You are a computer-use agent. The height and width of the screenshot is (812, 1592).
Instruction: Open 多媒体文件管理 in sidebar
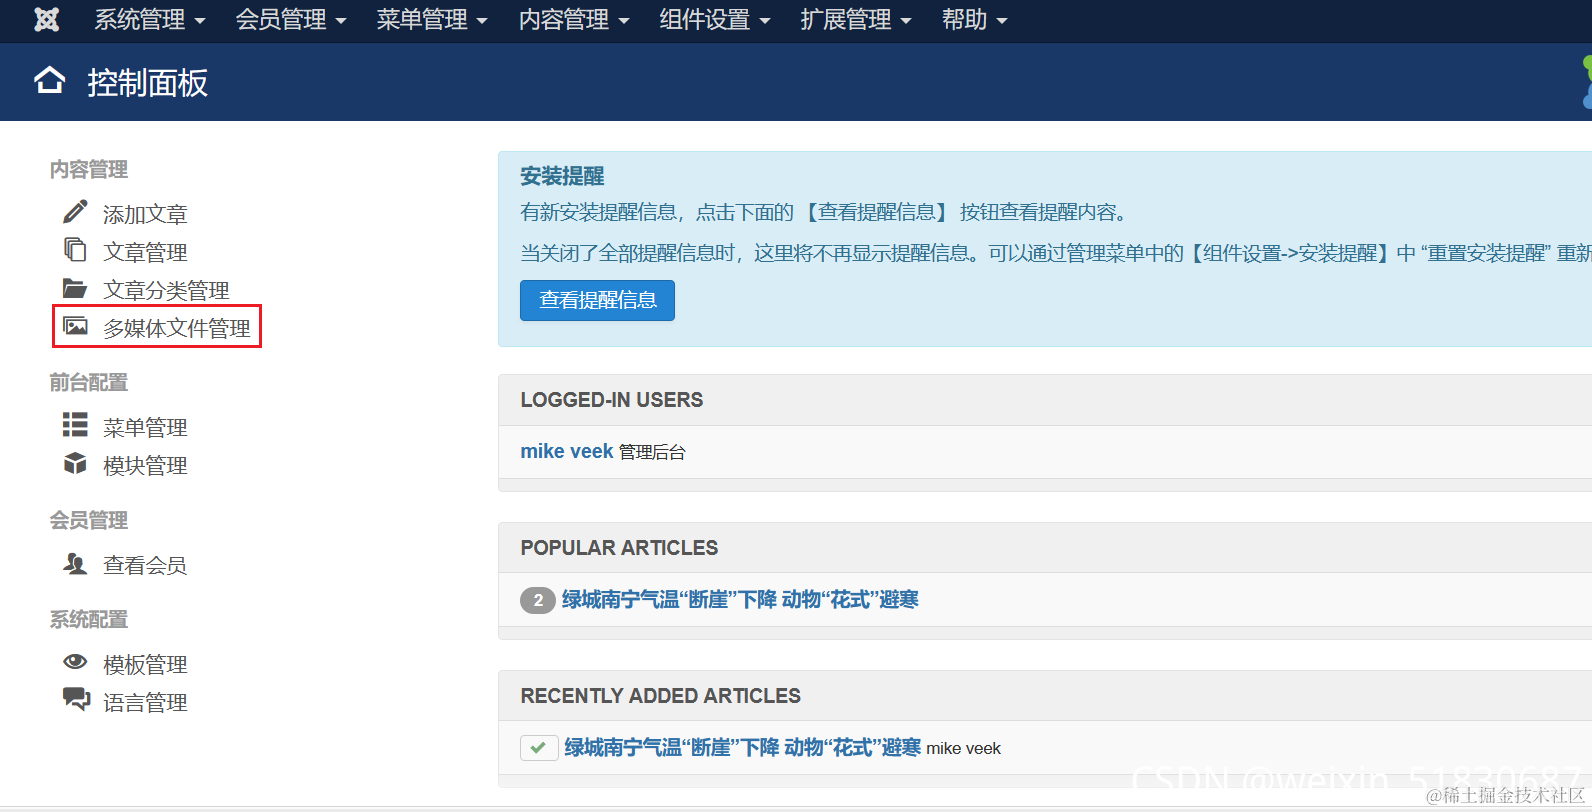[x=177, y=328]
